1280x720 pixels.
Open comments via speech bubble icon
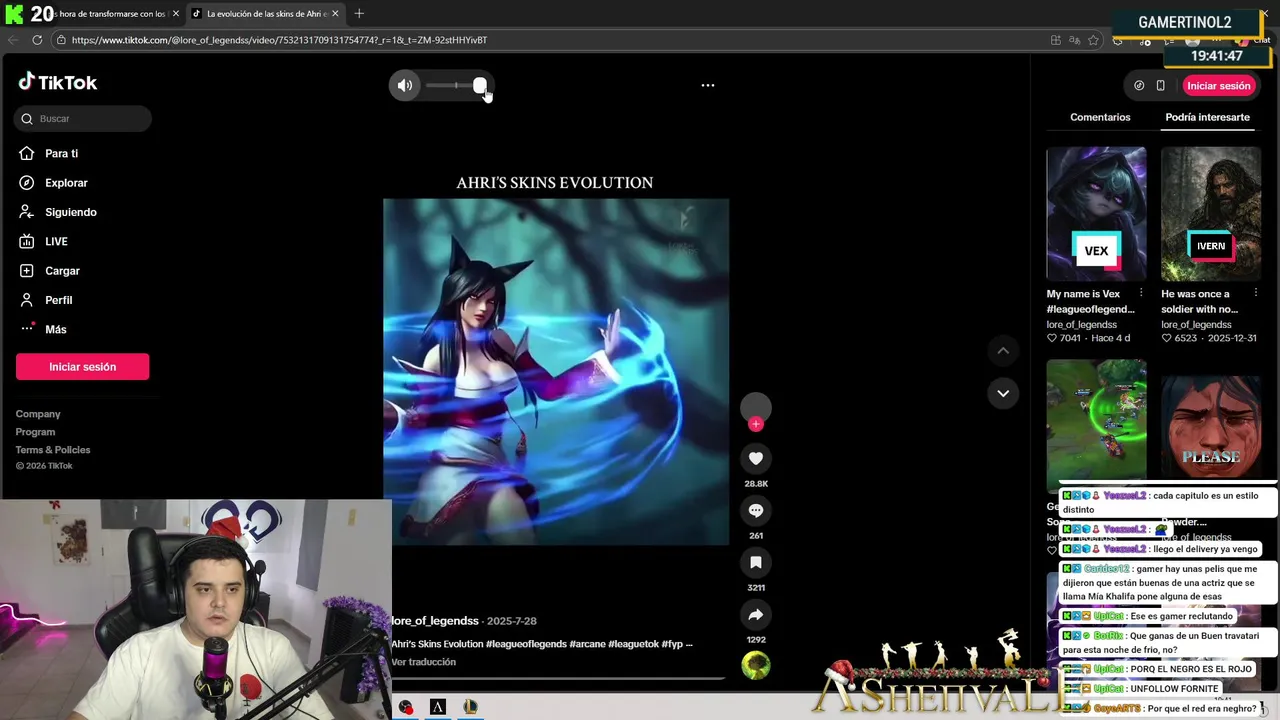click(756, 510)
